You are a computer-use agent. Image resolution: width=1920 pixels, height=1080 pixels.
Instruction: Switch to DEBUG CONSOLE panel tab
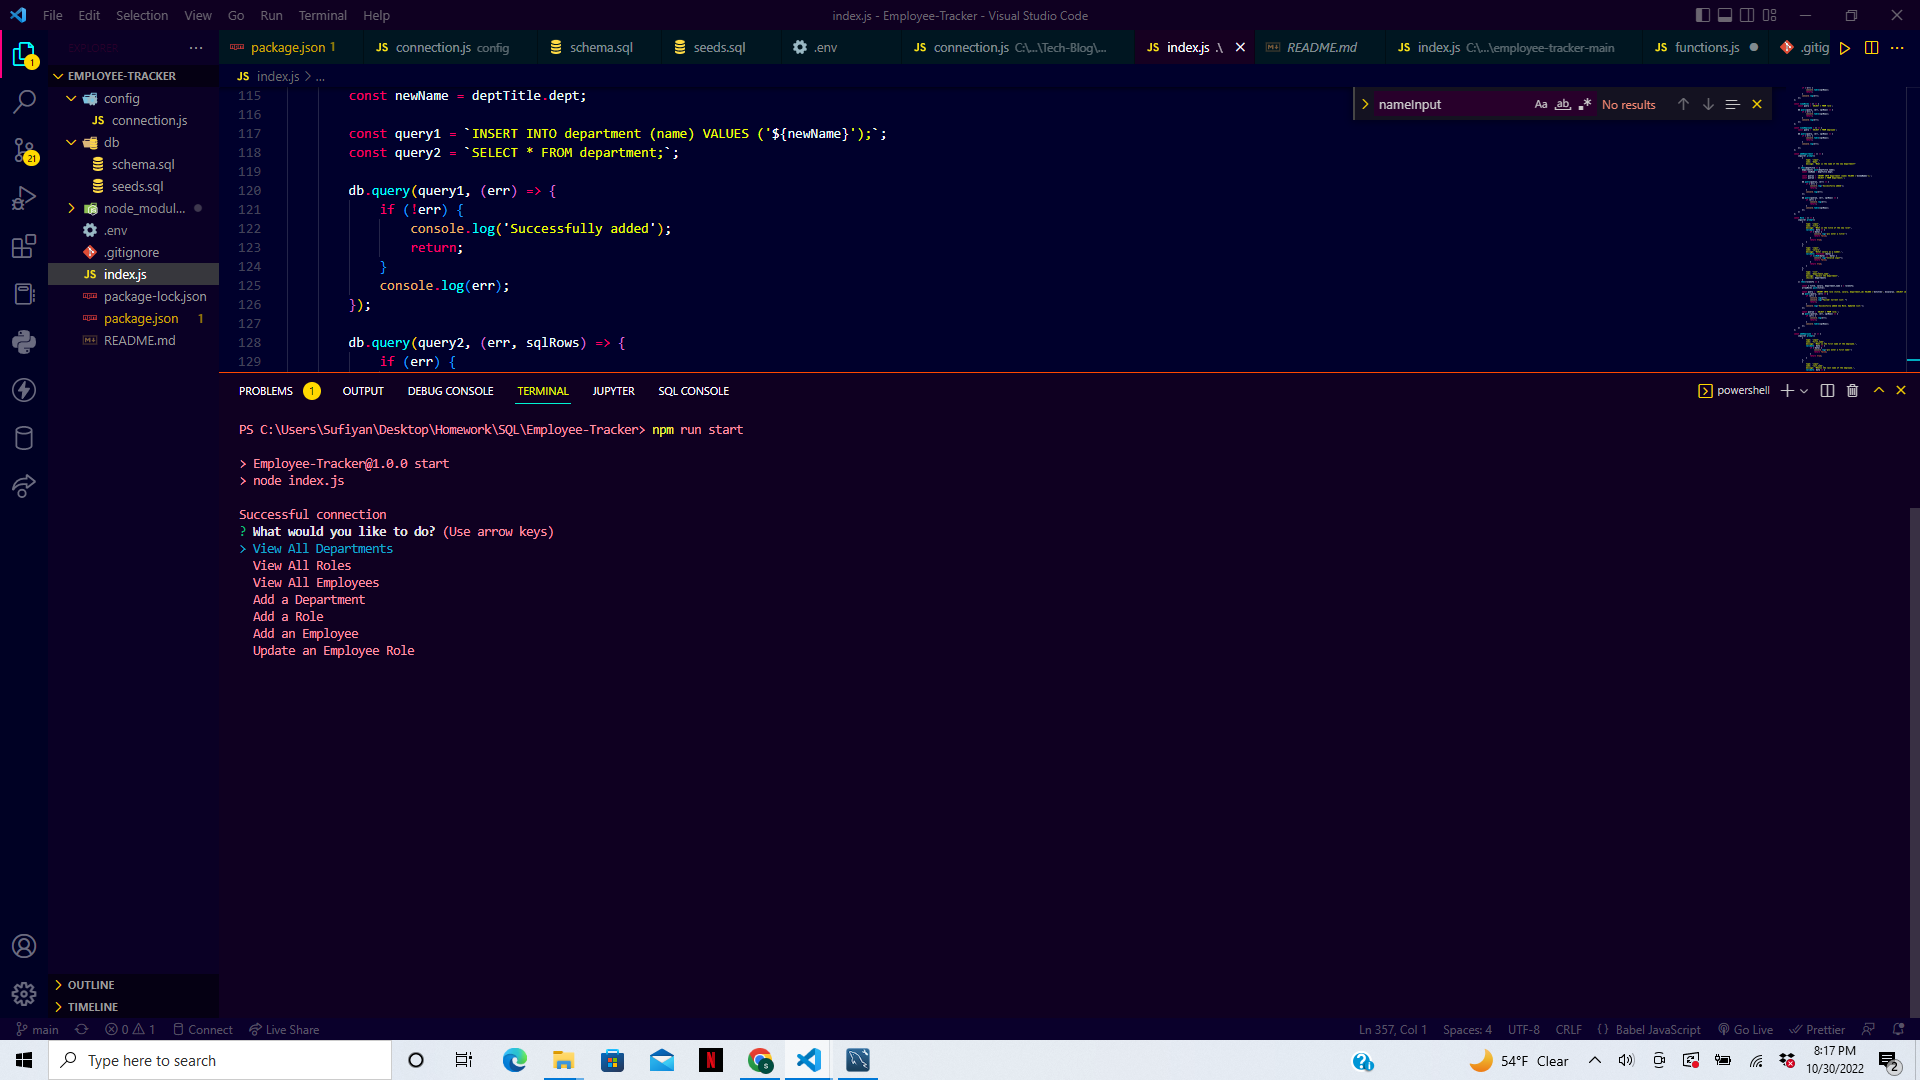click(x=450, y=391)
